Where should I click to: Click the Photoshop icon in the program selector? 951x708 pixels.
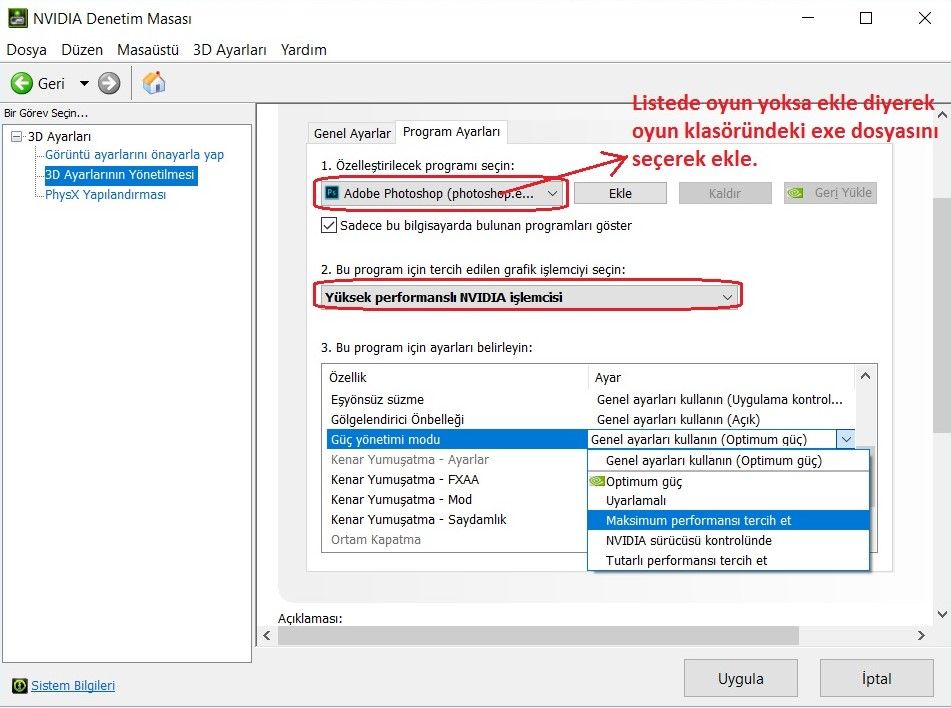(x=332, y=193)
